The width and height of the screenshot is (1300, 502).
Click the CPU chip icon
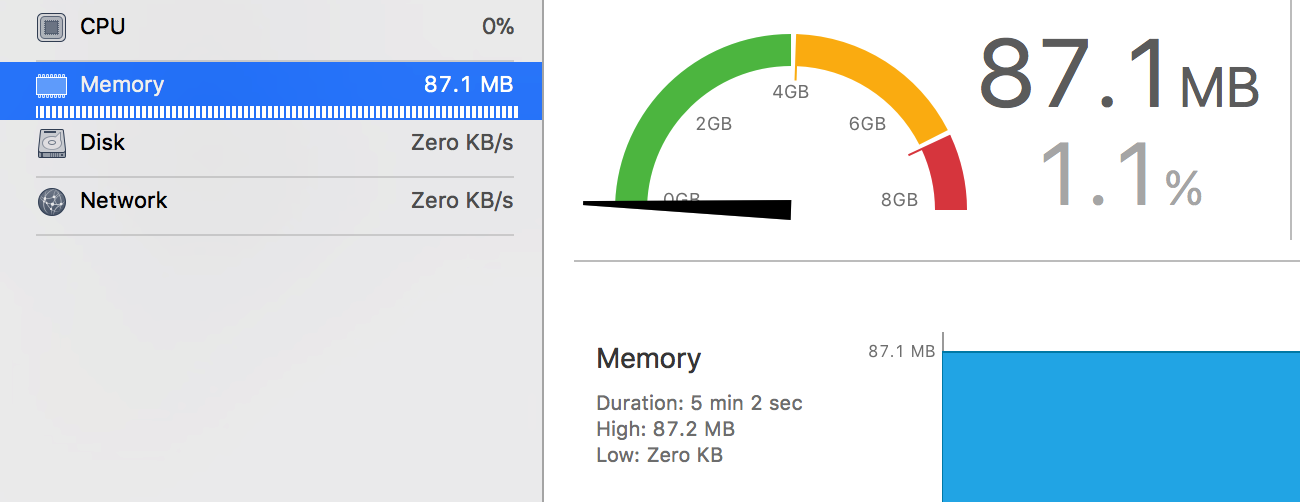point(51,27)
